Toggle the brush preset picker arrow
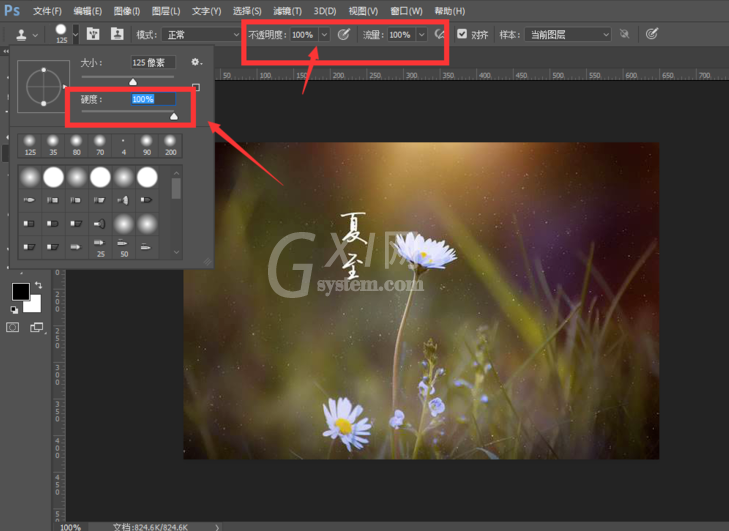 click(x=75, y=34)
